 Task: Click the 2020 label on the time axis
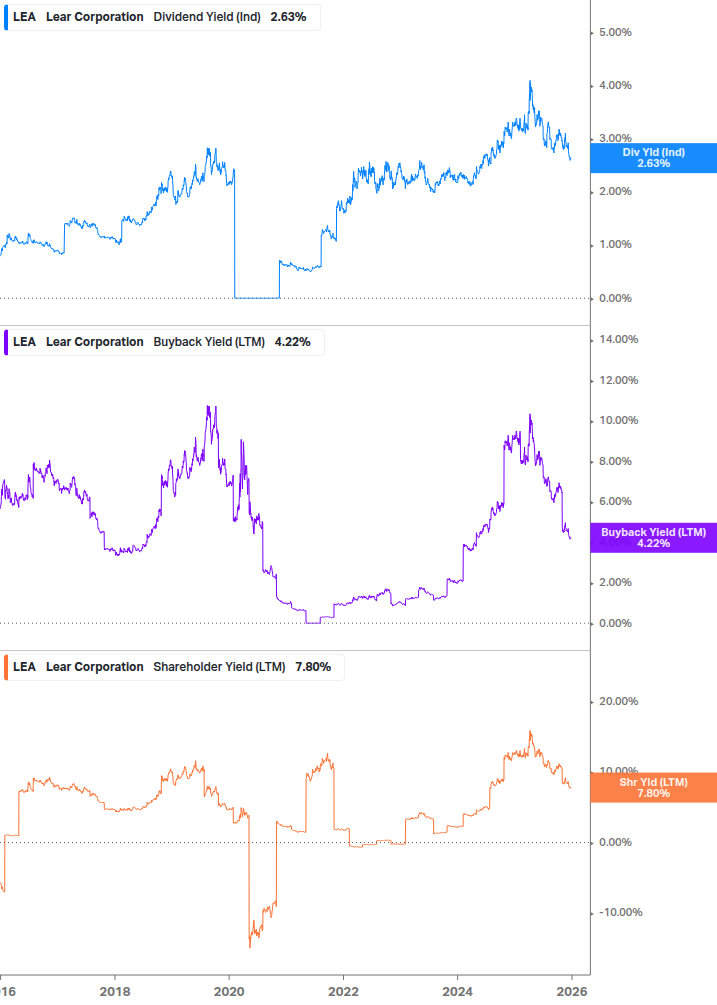pos(229,992)
